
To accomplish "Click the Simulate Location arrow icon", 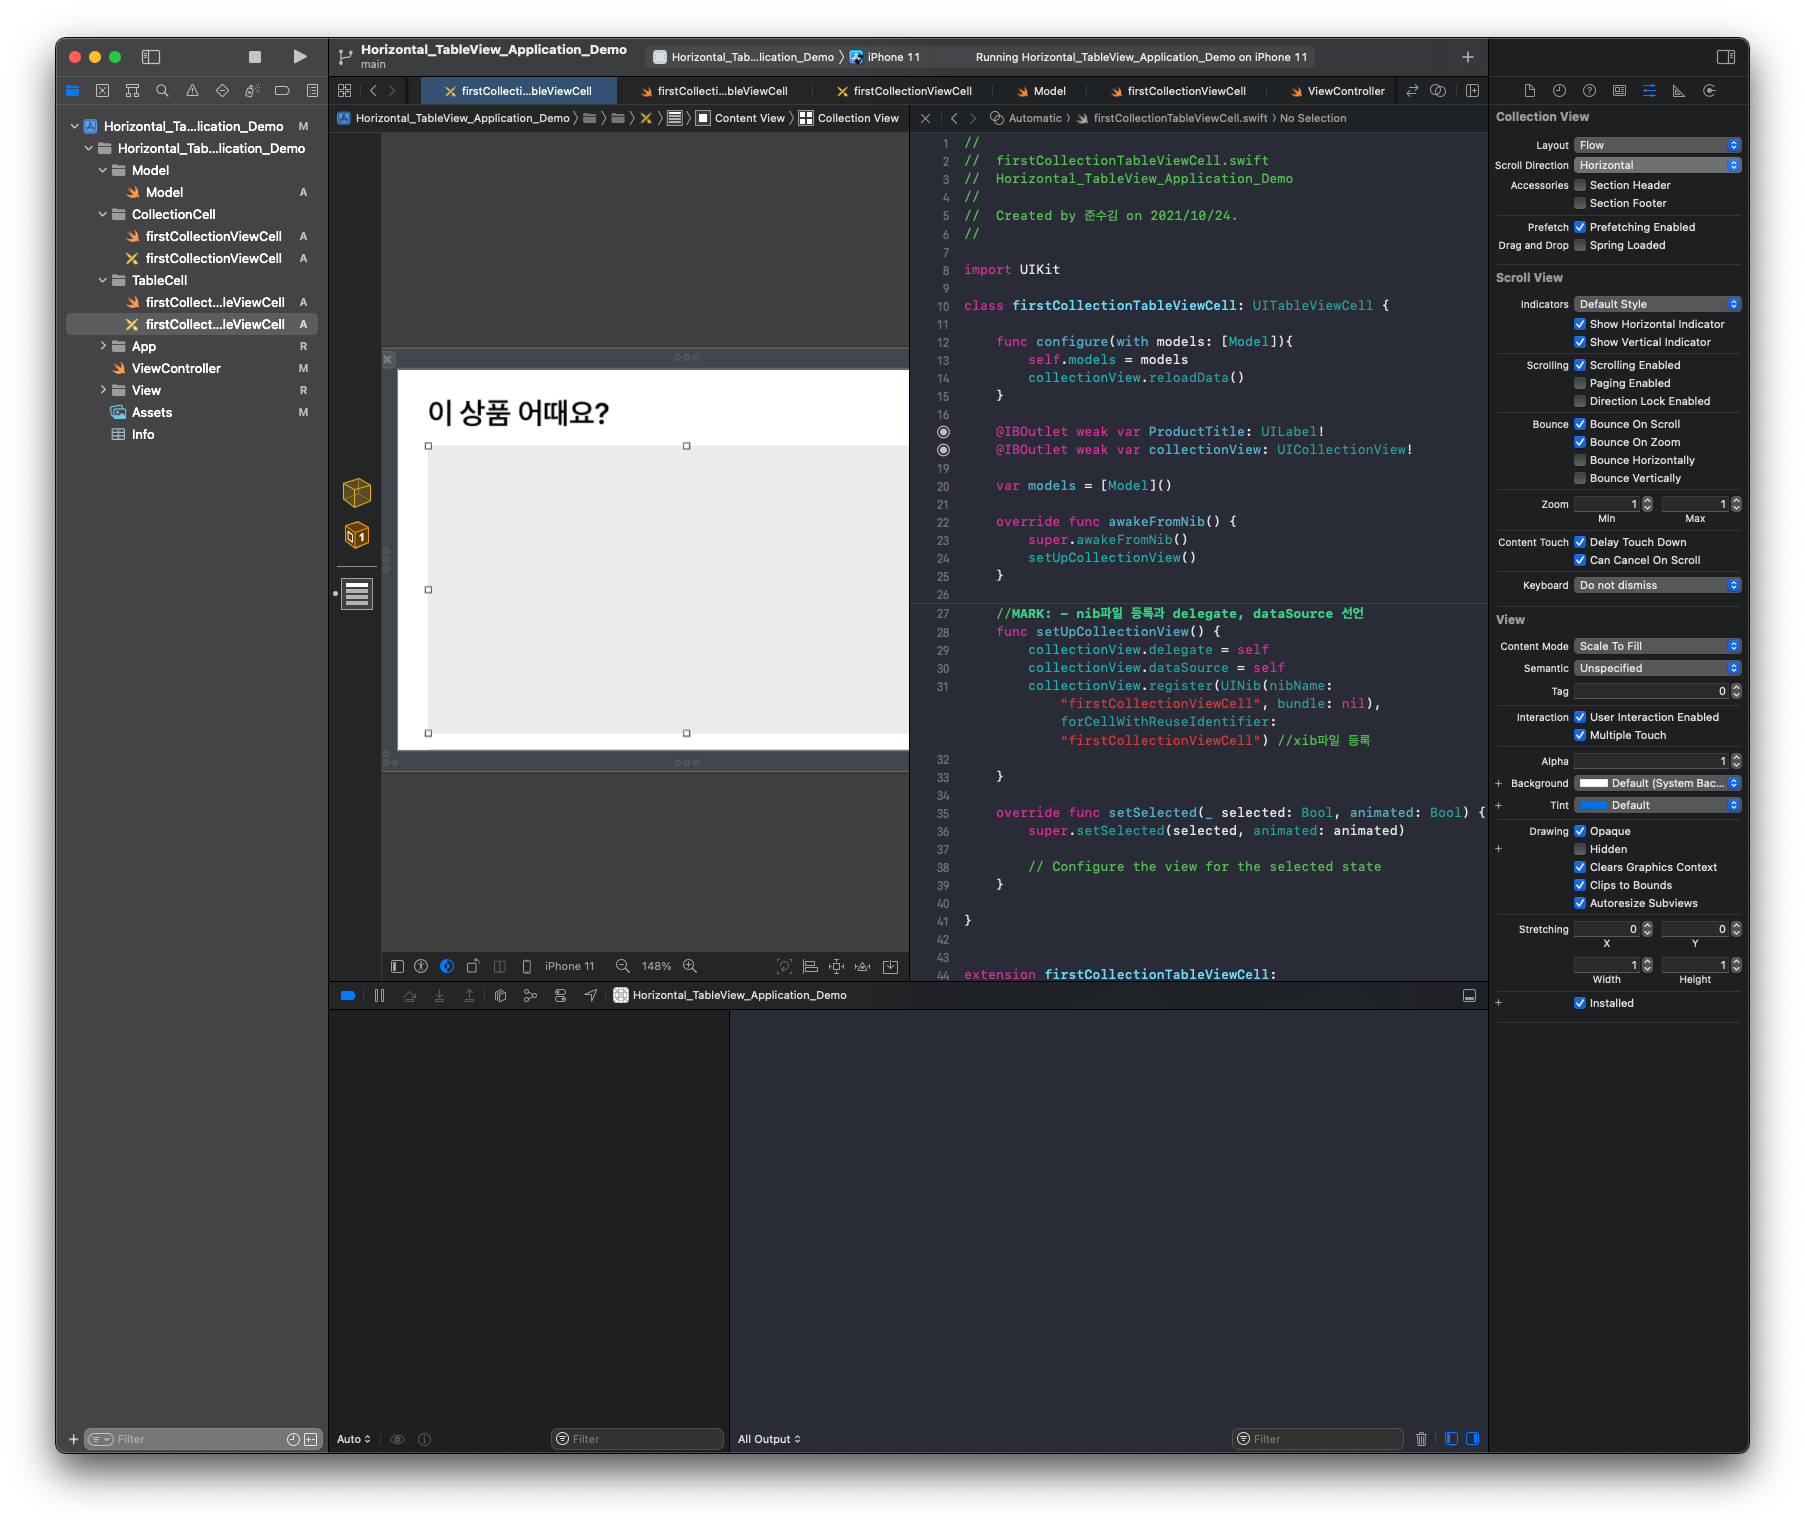I will [x=591, y=995].
